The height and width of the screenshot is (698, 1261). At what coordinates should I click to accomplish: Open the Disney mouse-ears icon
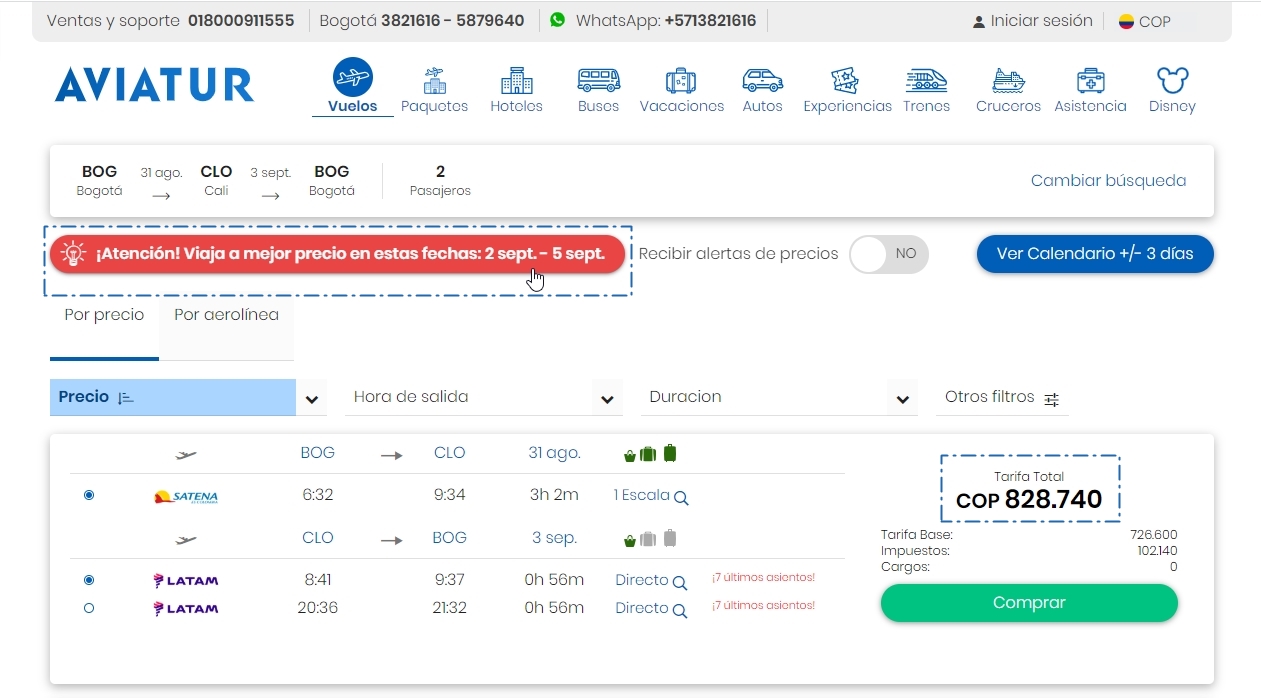[1172, 80]
